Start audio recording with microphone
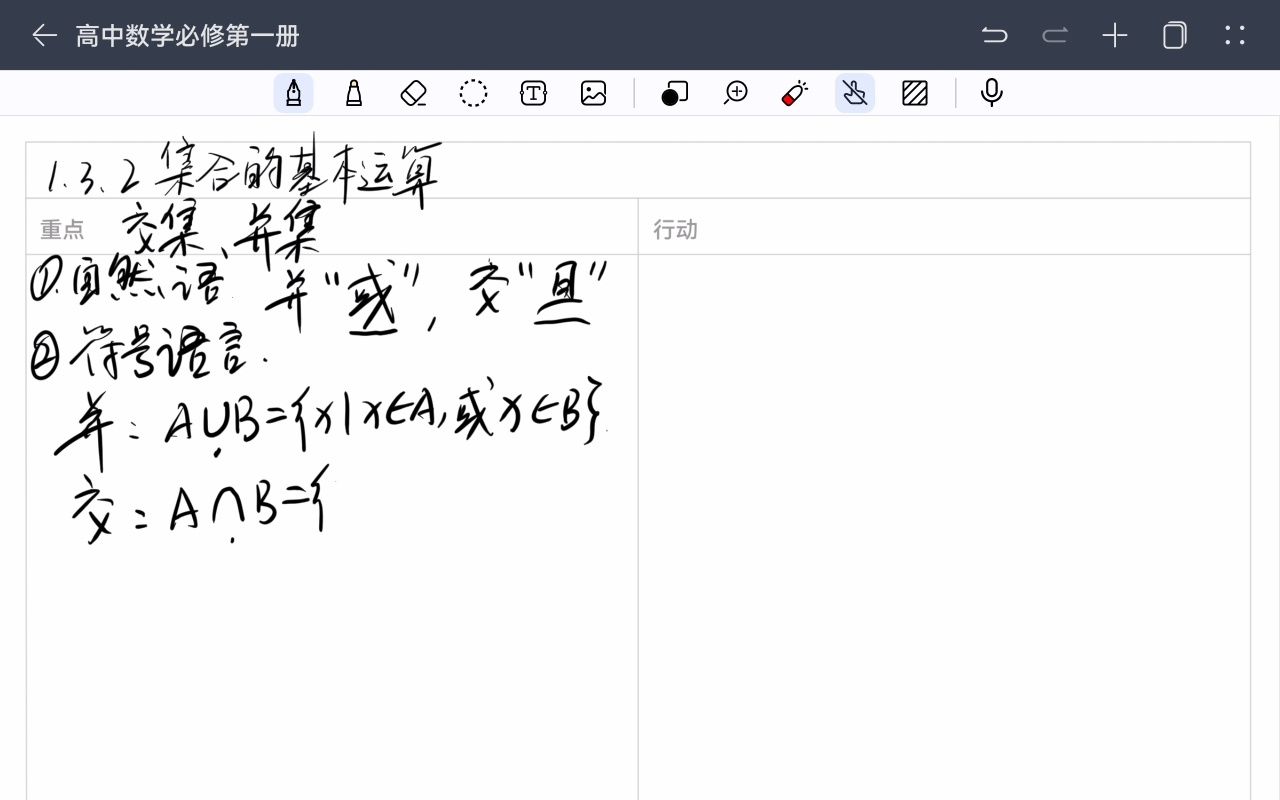 point(992,93)
